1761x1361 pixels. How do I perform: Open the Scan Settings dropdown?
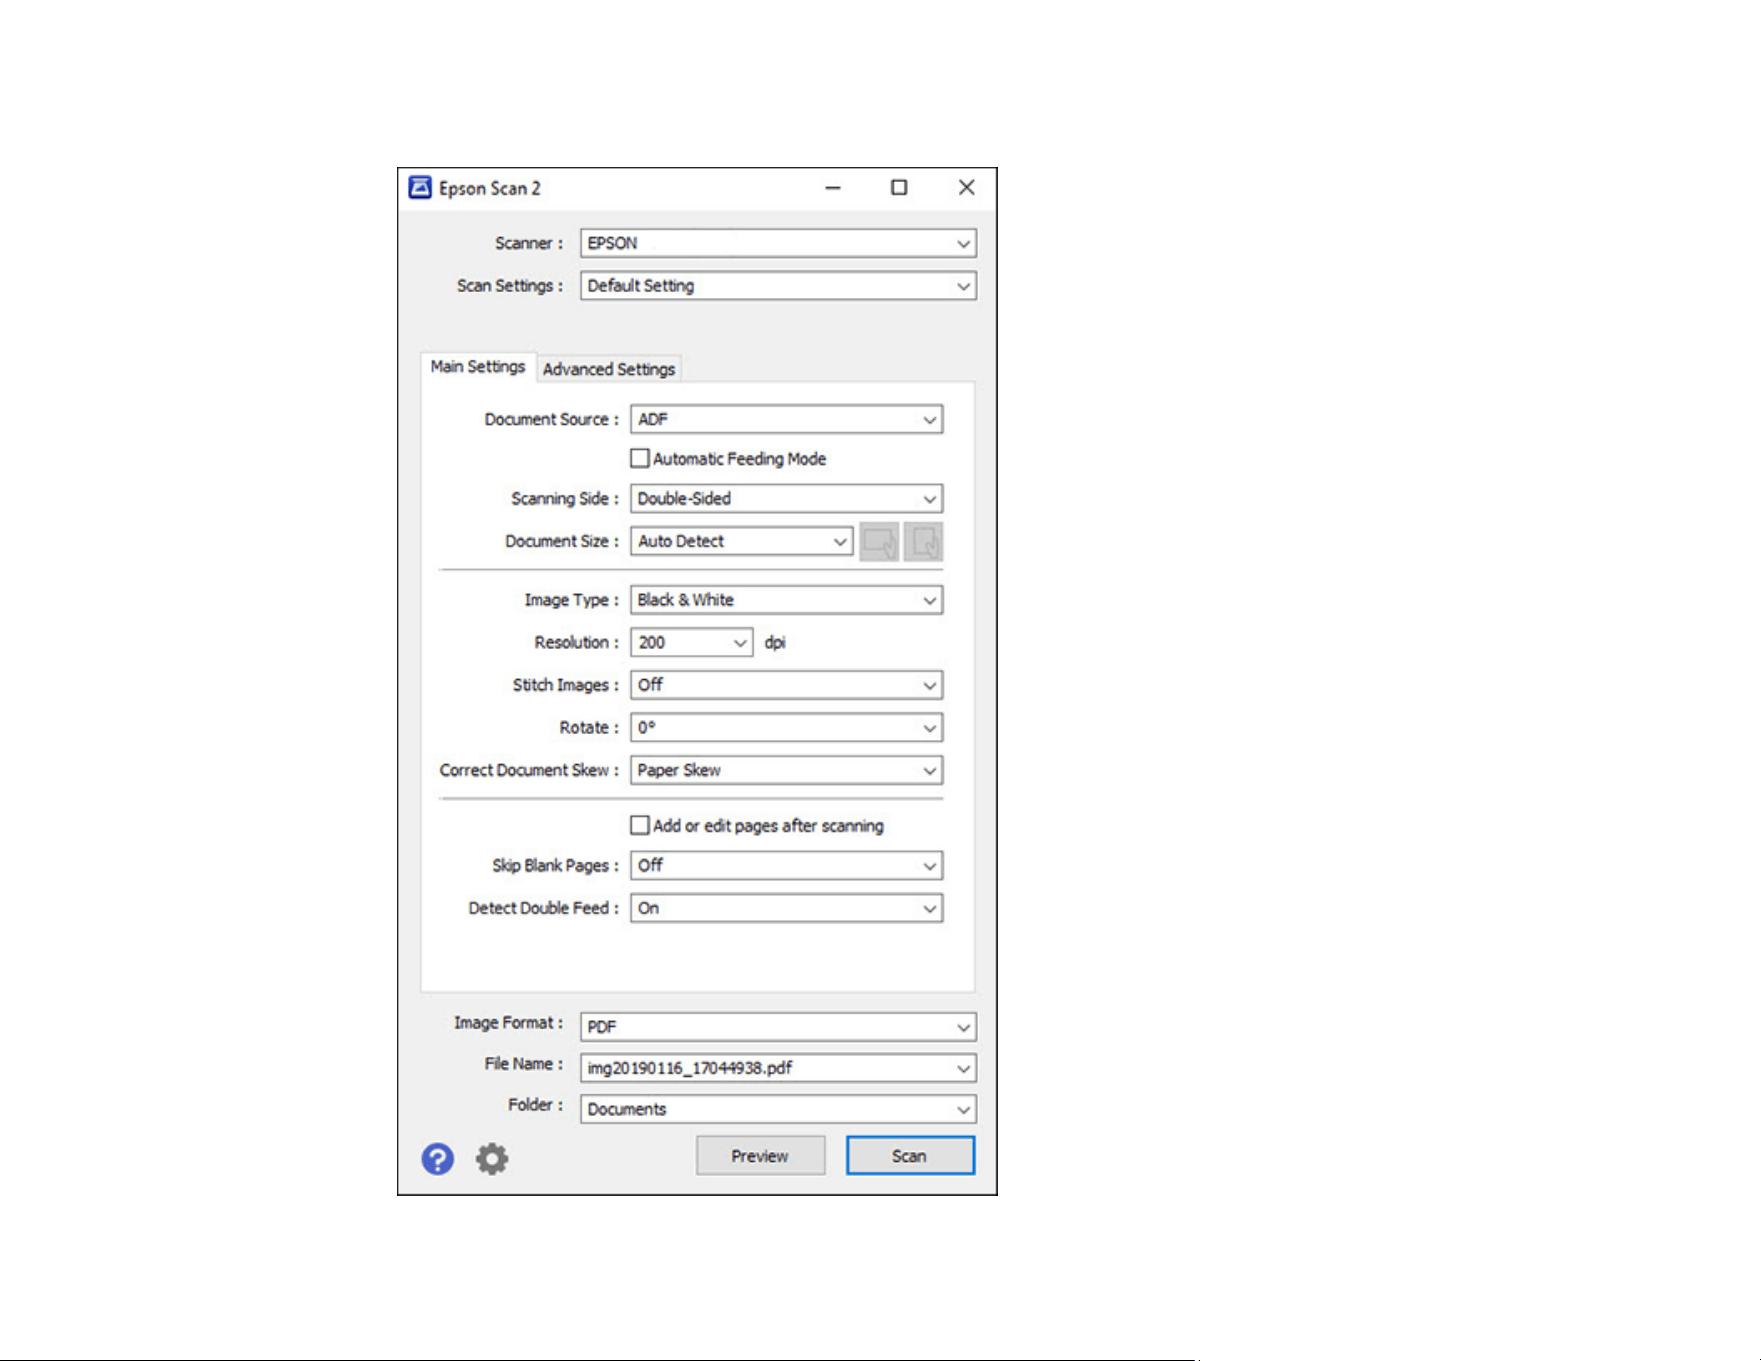pyautogui.click(x=778, y=286)
